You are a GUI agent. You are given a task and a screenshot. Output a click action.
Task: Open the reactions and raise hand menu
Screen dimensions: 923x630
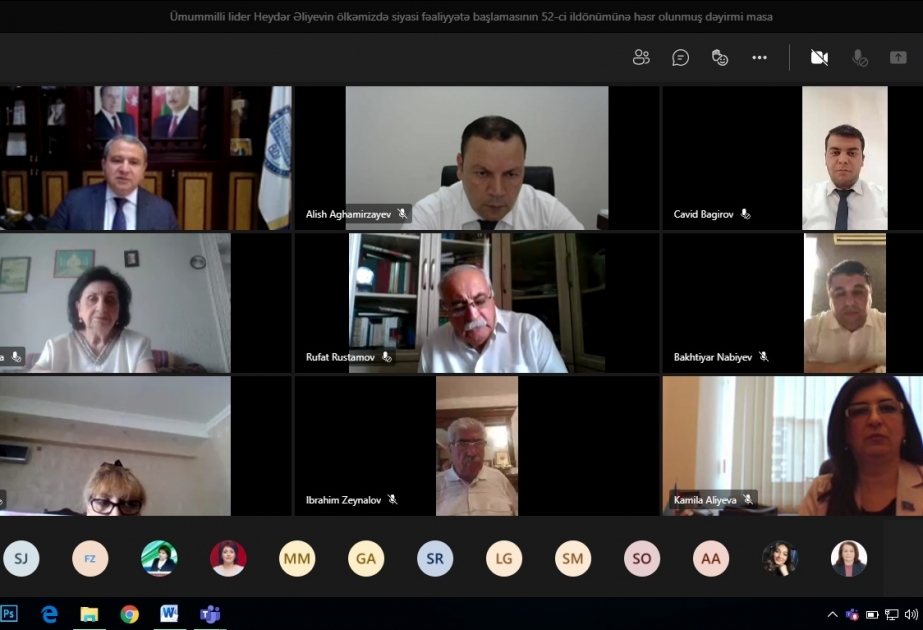pyautogui.click(x=720, y=58)
